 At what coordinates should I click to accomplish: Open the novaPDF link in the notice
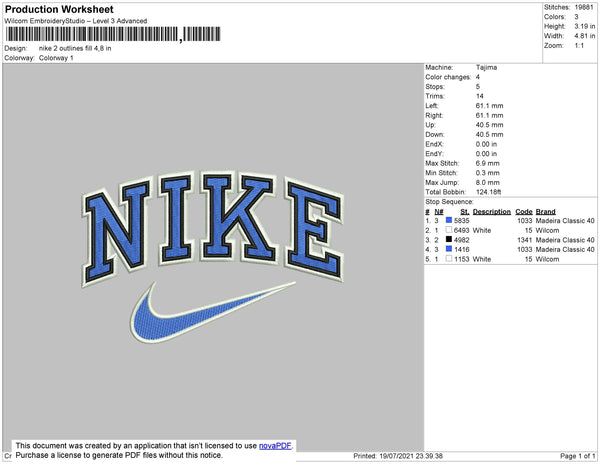[275, 446]
